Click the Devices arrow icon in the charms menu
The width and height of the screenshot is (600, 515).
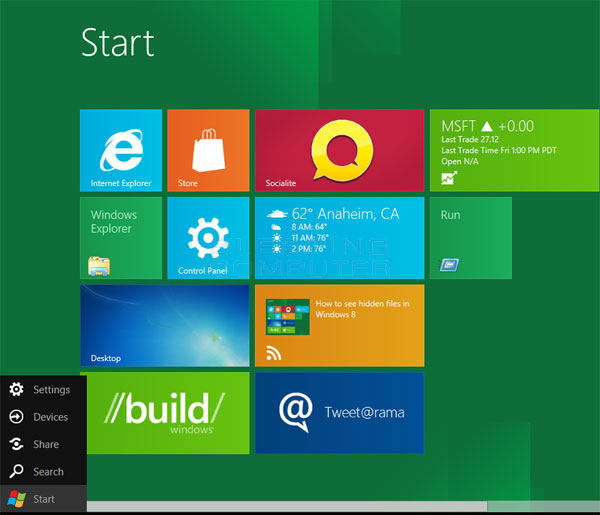click(16, 417)
